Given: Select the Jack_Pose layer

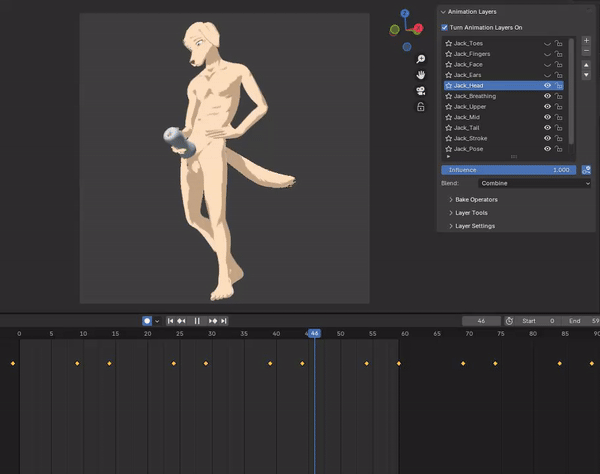Looking at the screenshot, I should click(x=504, y=149).
